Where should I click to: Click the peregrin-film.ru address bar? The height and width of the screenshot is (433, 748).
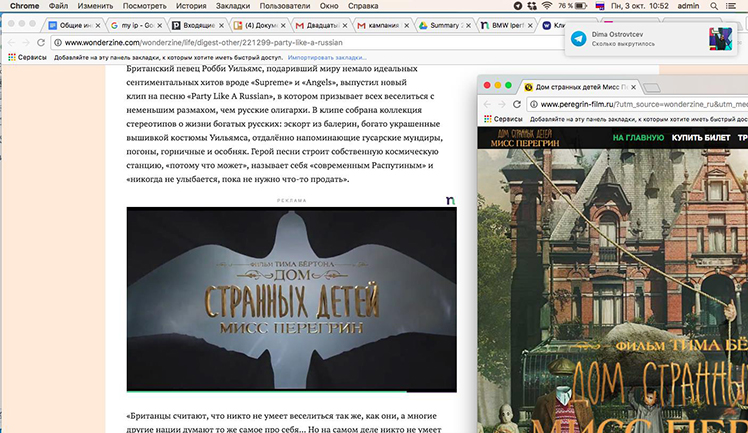click(x=637, y=104)
